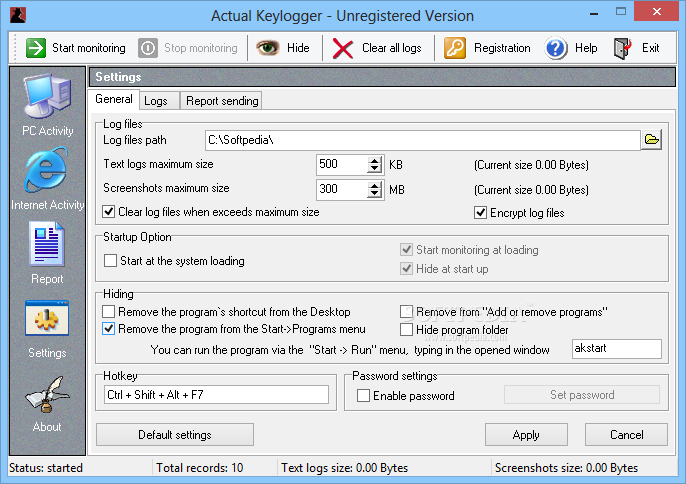This screenshot has height=484, width=686.
Task: Click the run command field containing akstart
Action: tap(616, 349)
